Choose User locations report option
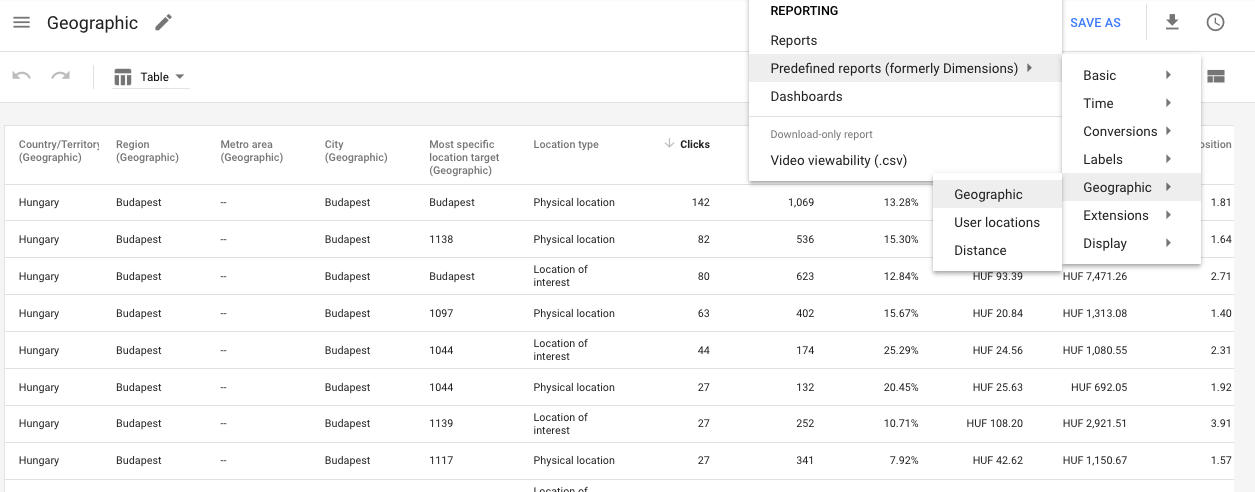Viewport: 1255px width, 492px height. (x=997, y=222)
